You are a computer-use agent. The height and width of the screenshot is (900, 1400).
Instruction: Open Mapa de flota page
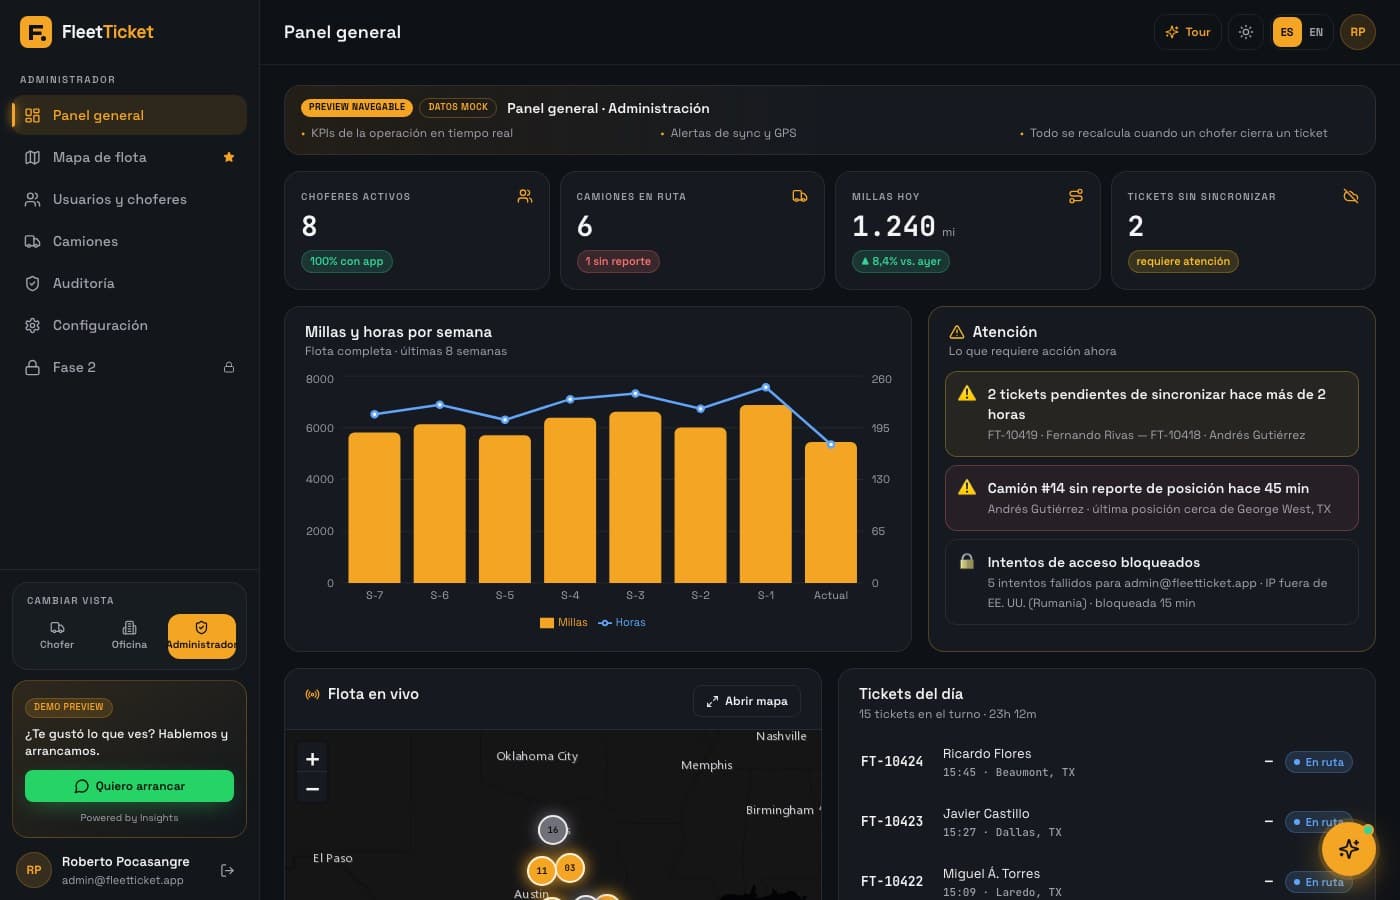(129, 157)
